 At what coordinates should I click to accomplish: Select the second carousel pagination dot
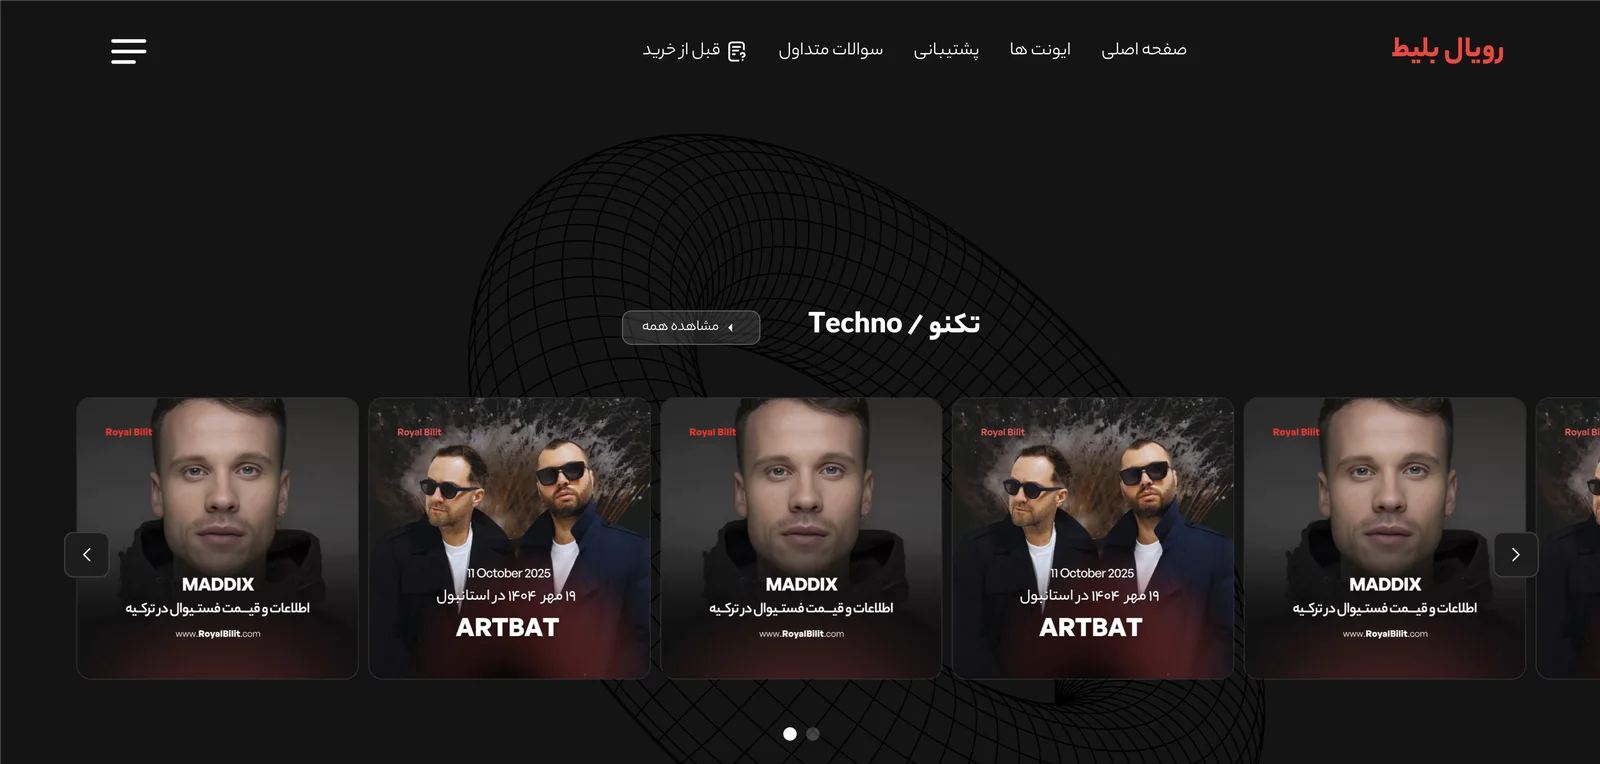point(813,734)
